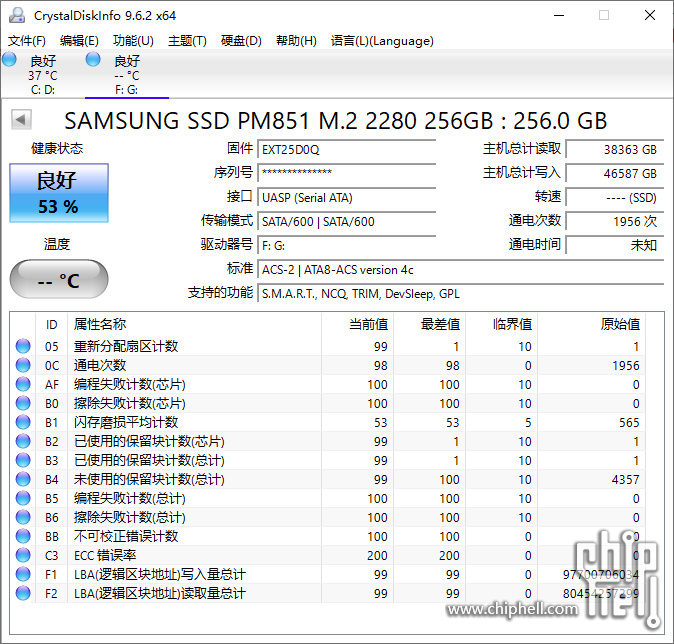
Task: Click status orb for attribute B2 row
Action: click(x=23, y=441)
